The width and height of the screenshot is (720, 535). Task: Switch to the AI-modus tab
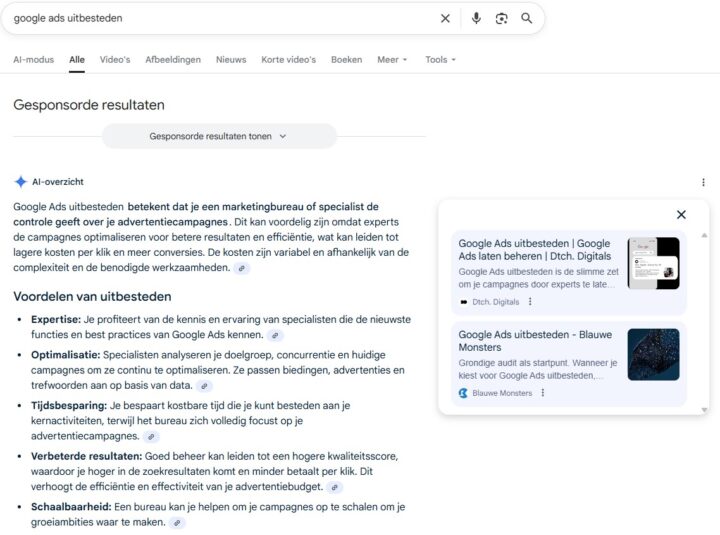pos(34,60)
